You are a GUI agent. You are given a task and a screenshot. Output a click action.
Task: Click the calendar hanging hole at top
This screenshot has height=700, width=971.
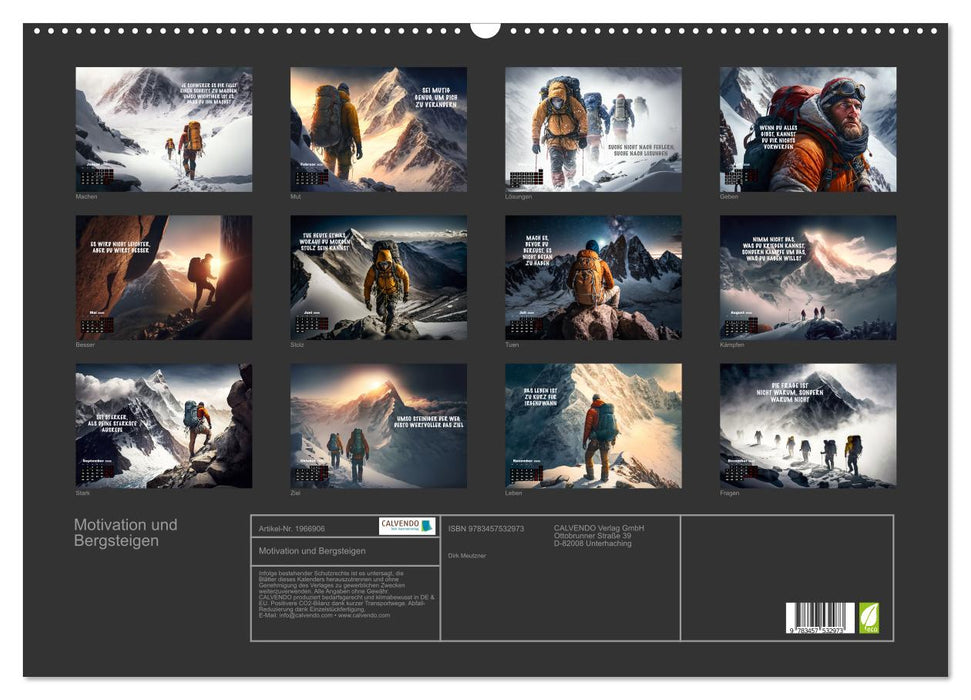pos(485,28)
